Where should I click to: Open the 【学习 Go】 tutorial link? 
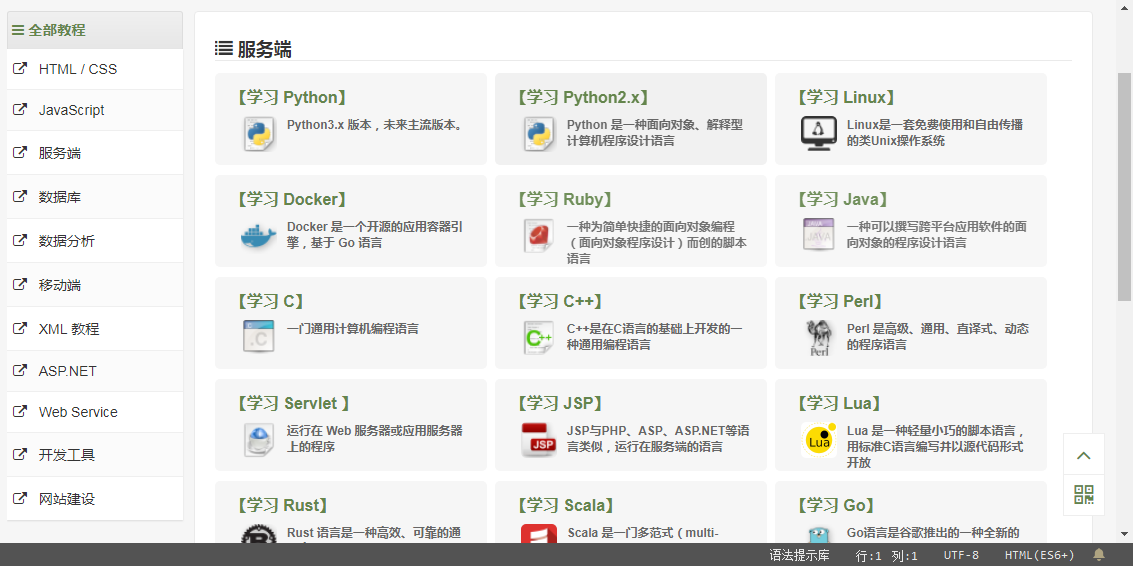coord(835,505)
